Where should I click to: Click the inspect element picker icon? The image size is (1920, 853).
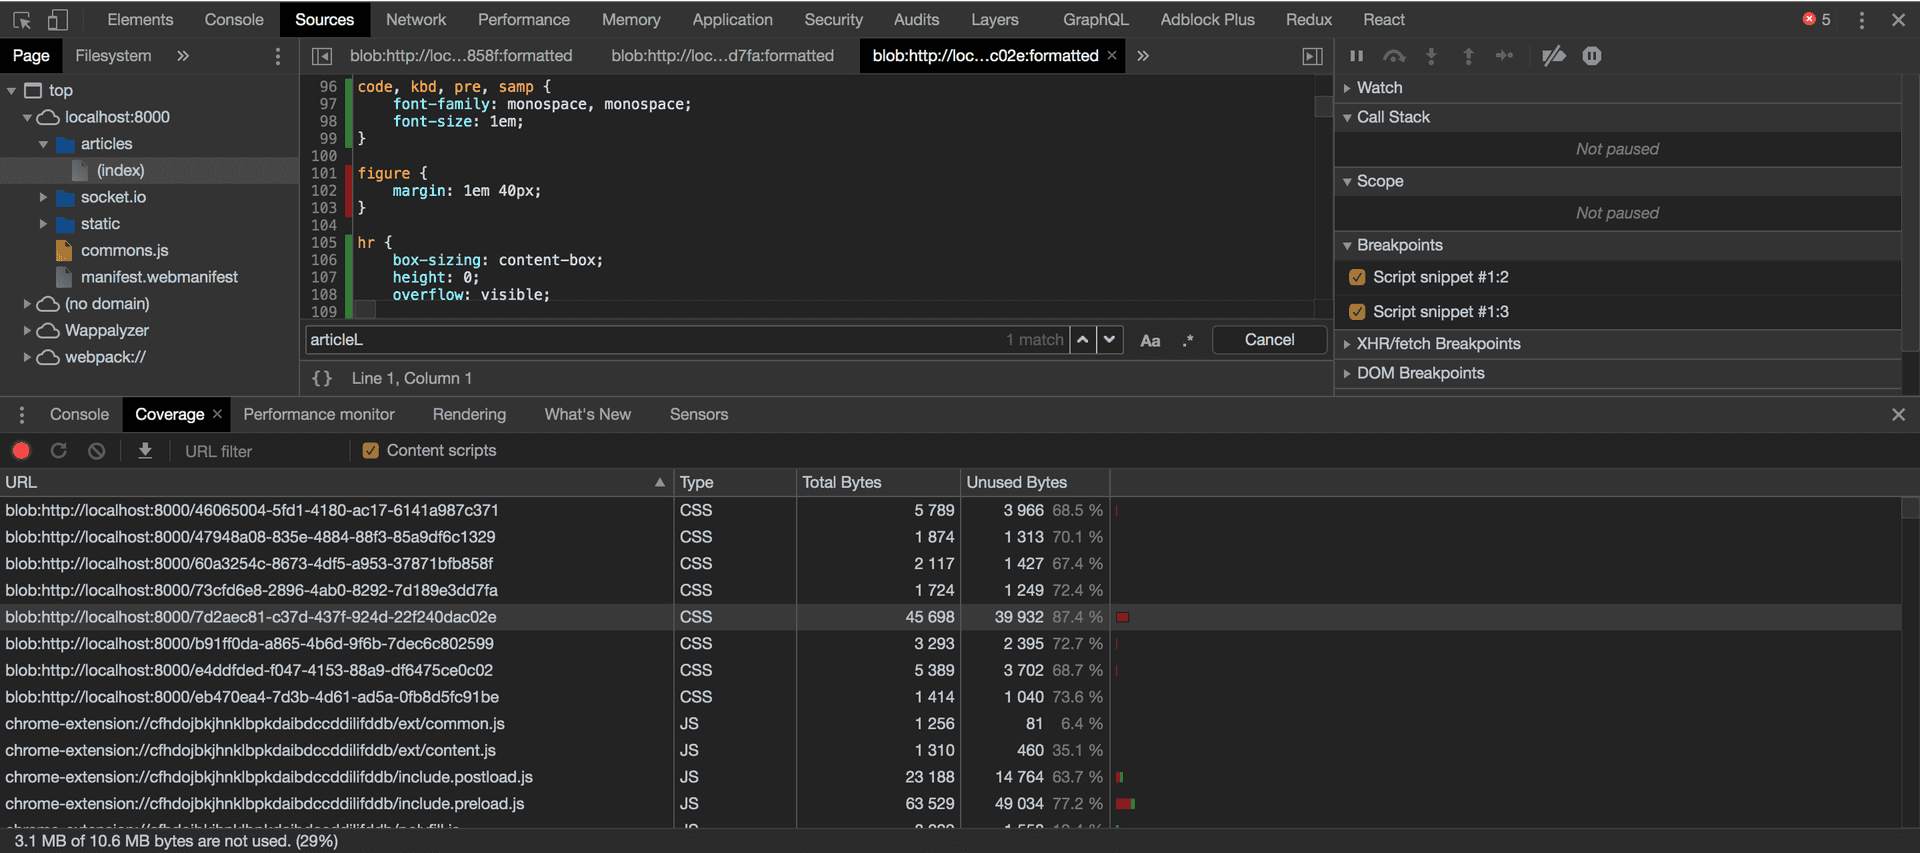pos(22,20)
